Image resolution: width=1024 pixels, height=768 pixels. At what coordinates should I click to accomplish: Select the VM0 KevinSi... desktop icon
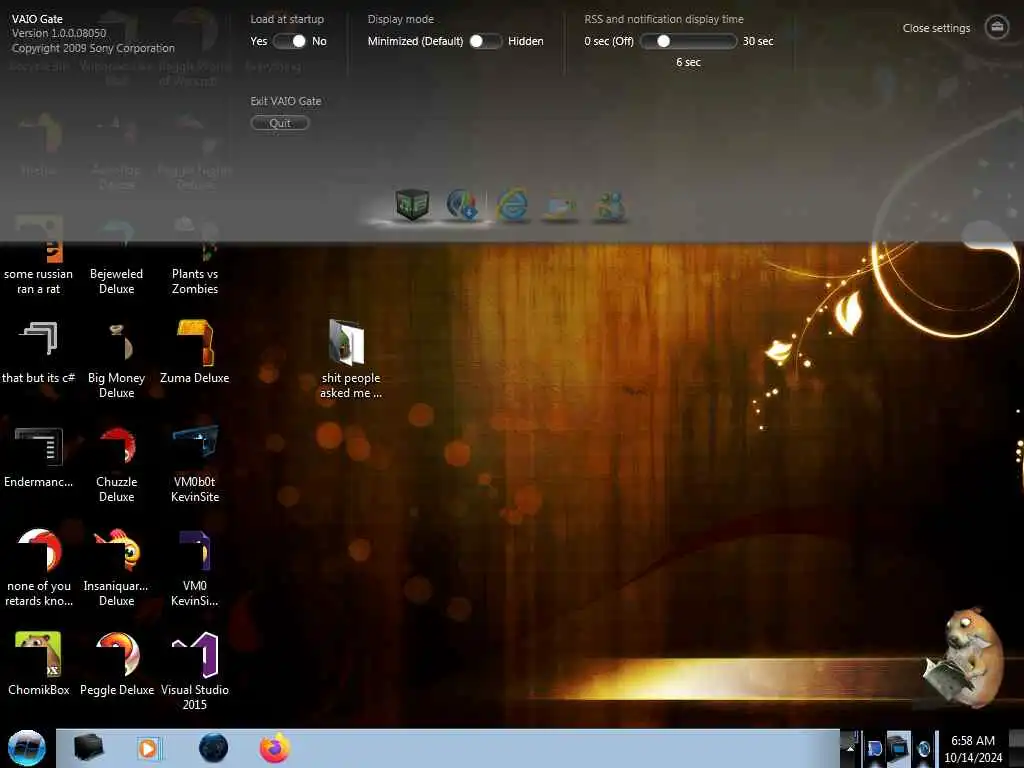[195, 568]
